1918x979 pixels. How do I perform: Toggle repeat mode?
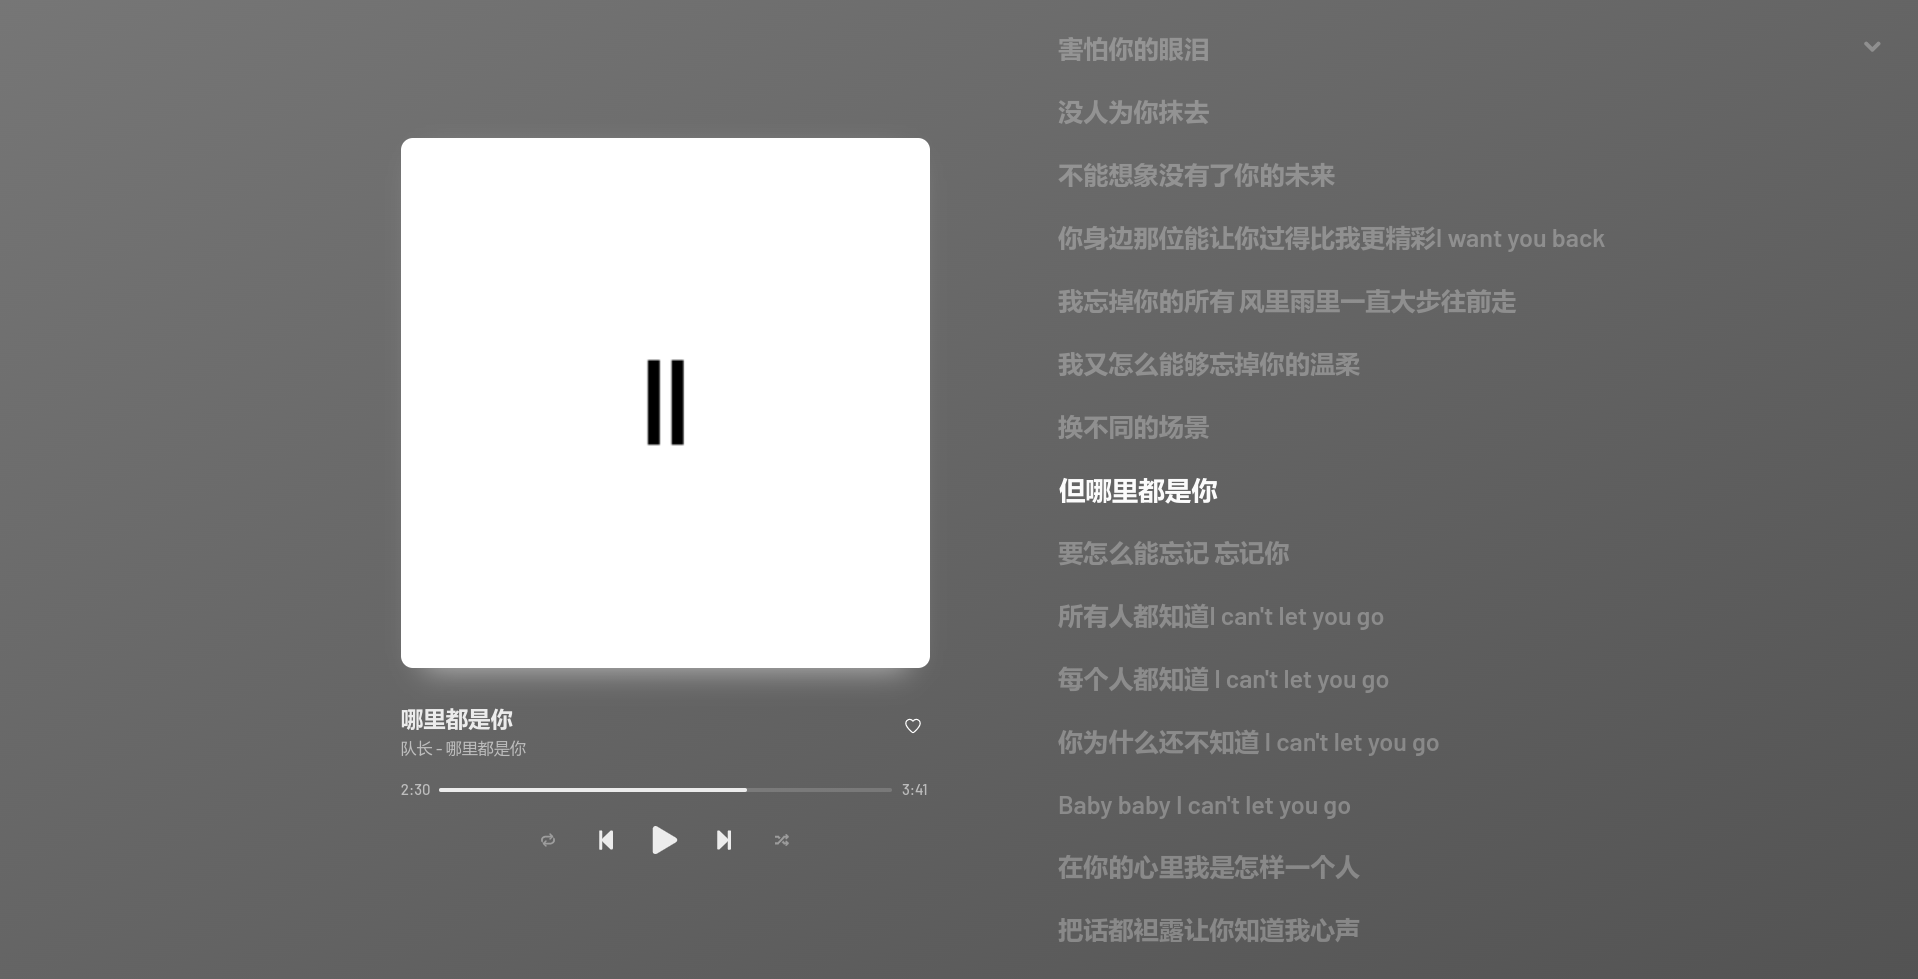(548, 840)
